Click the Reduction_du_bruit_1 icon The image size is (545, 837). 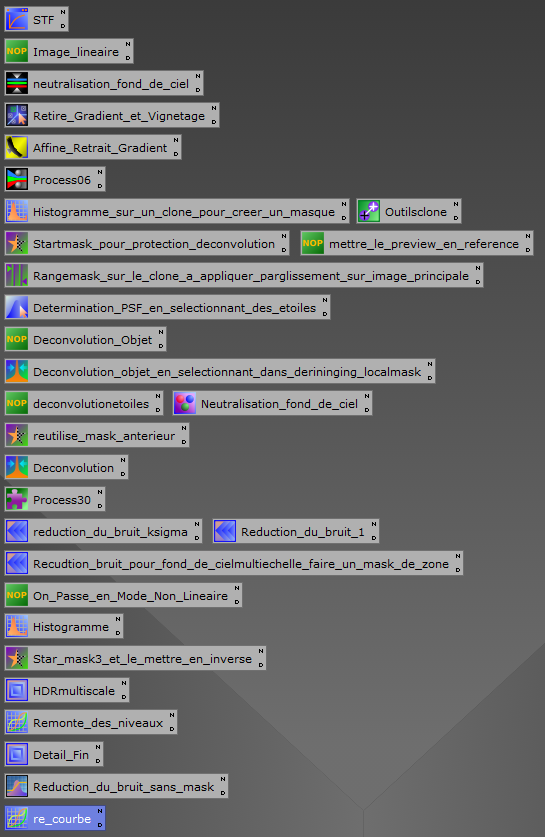click(x=225, y=532)
